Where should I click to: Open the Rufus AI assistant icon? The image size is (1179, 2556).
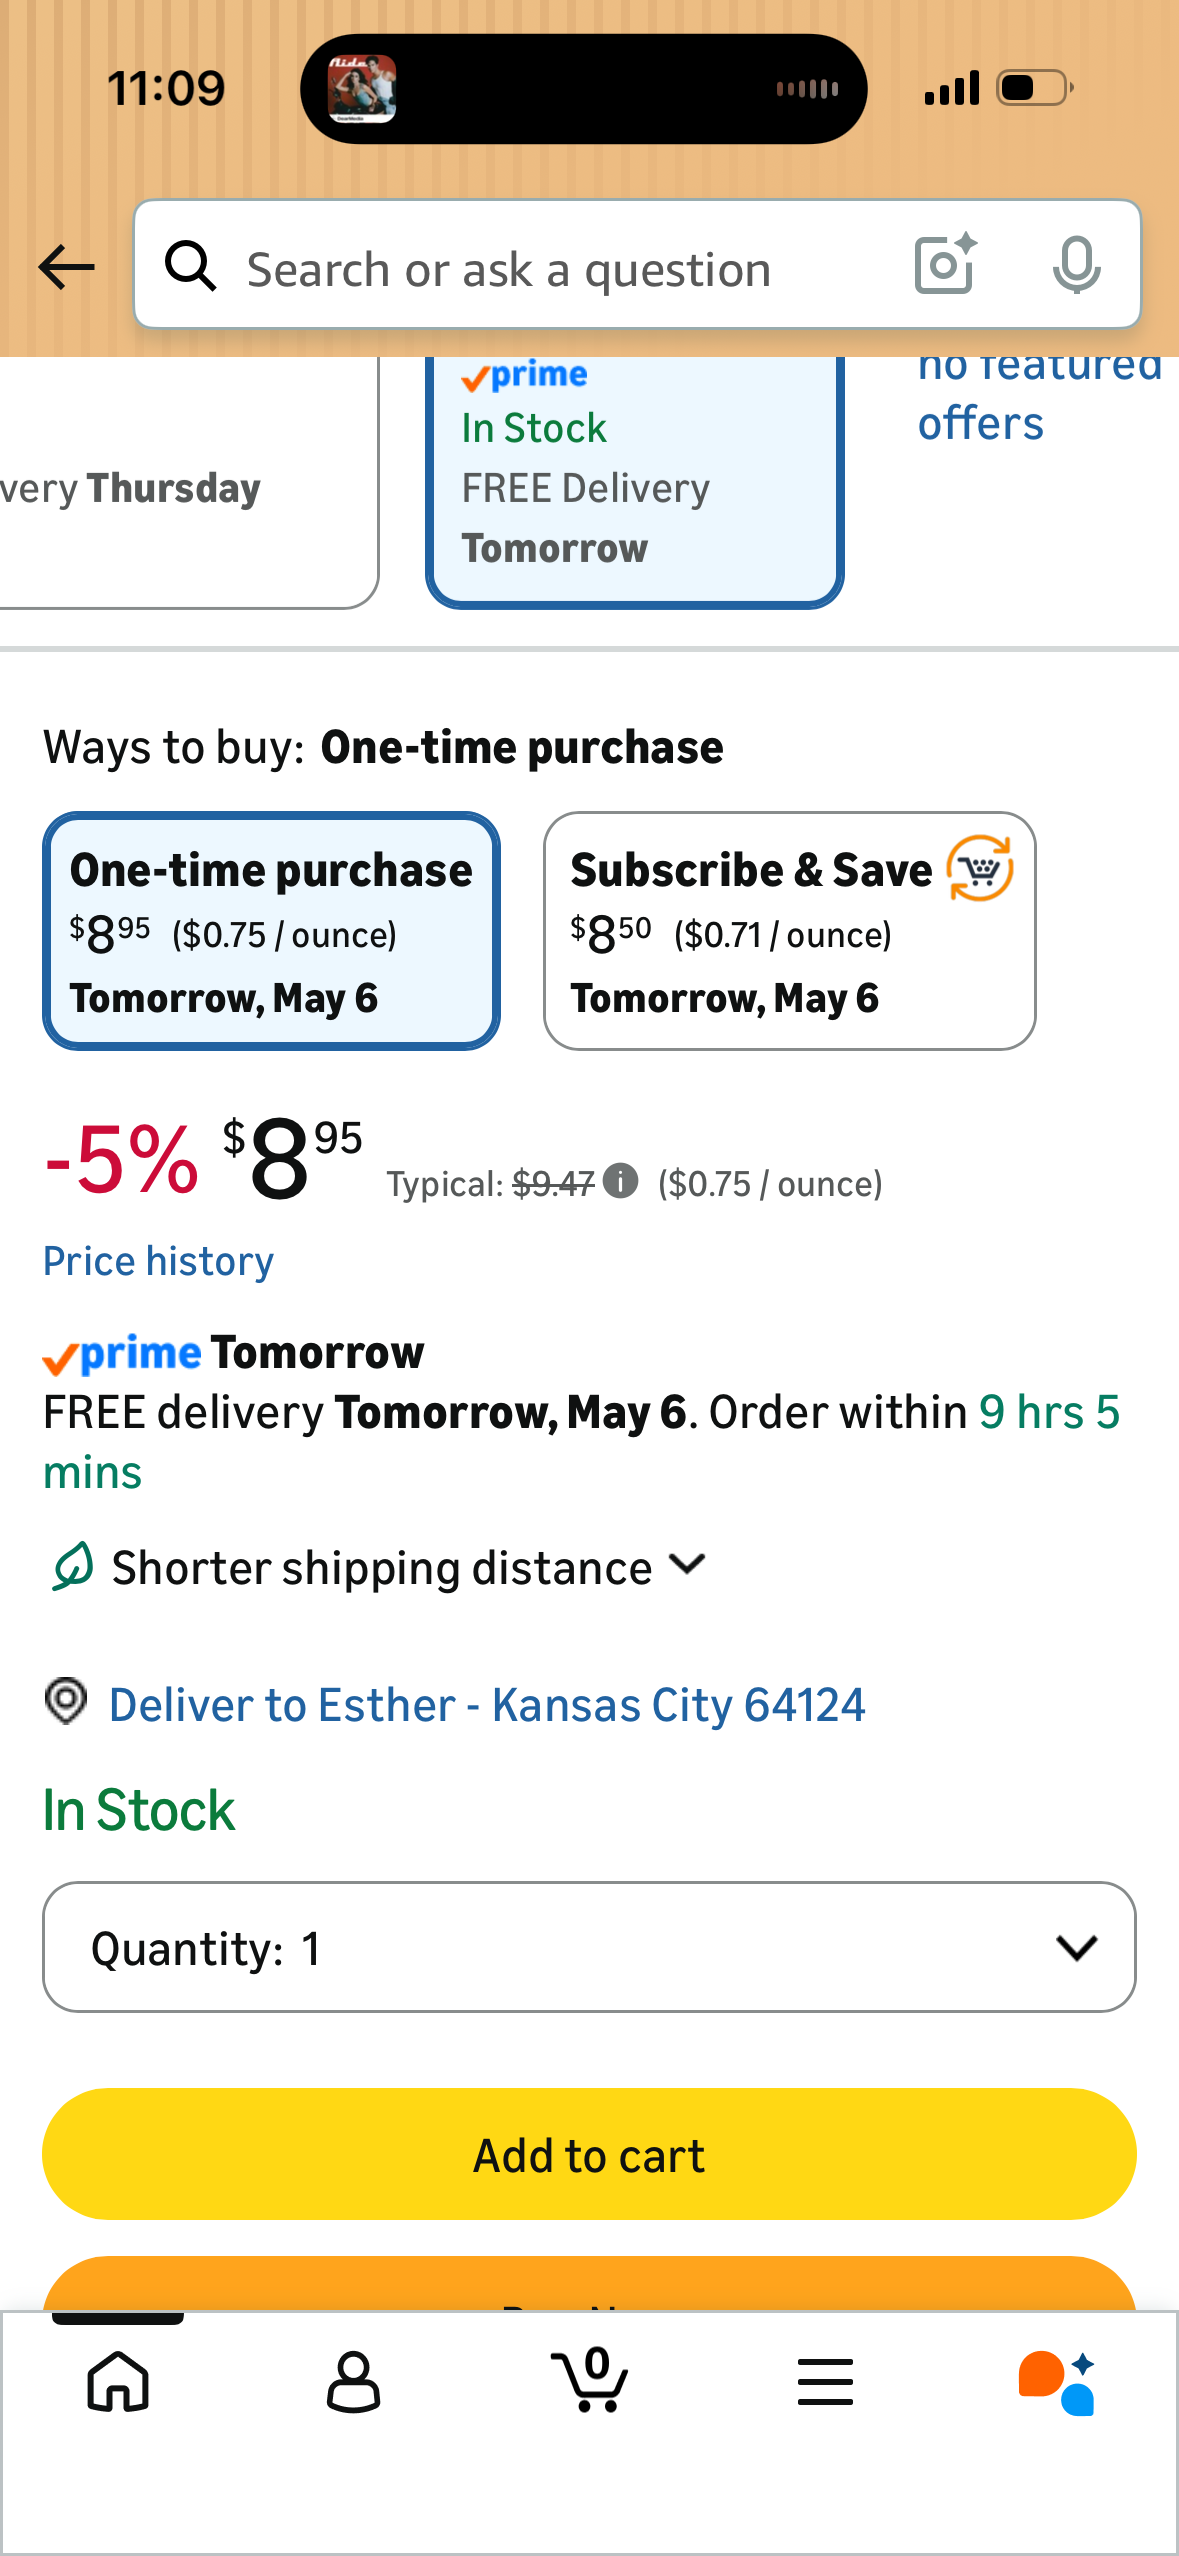(x=1057, y=2382)
